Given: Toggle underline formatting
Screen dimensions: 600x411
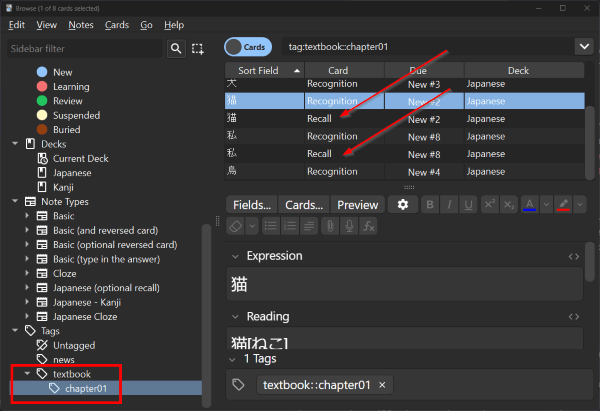Looking at the screenshot, I should click(x=468, y=205).
